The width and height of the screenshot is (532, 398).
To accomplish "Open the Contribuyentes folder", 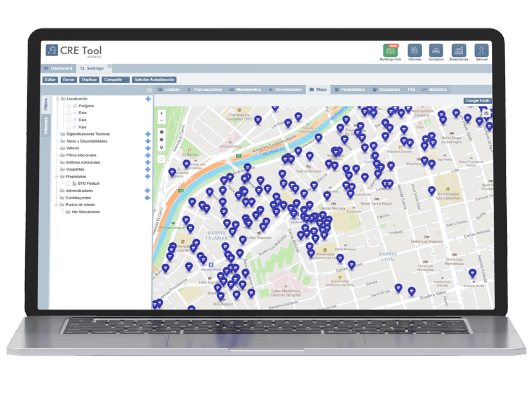I will 76,198.
